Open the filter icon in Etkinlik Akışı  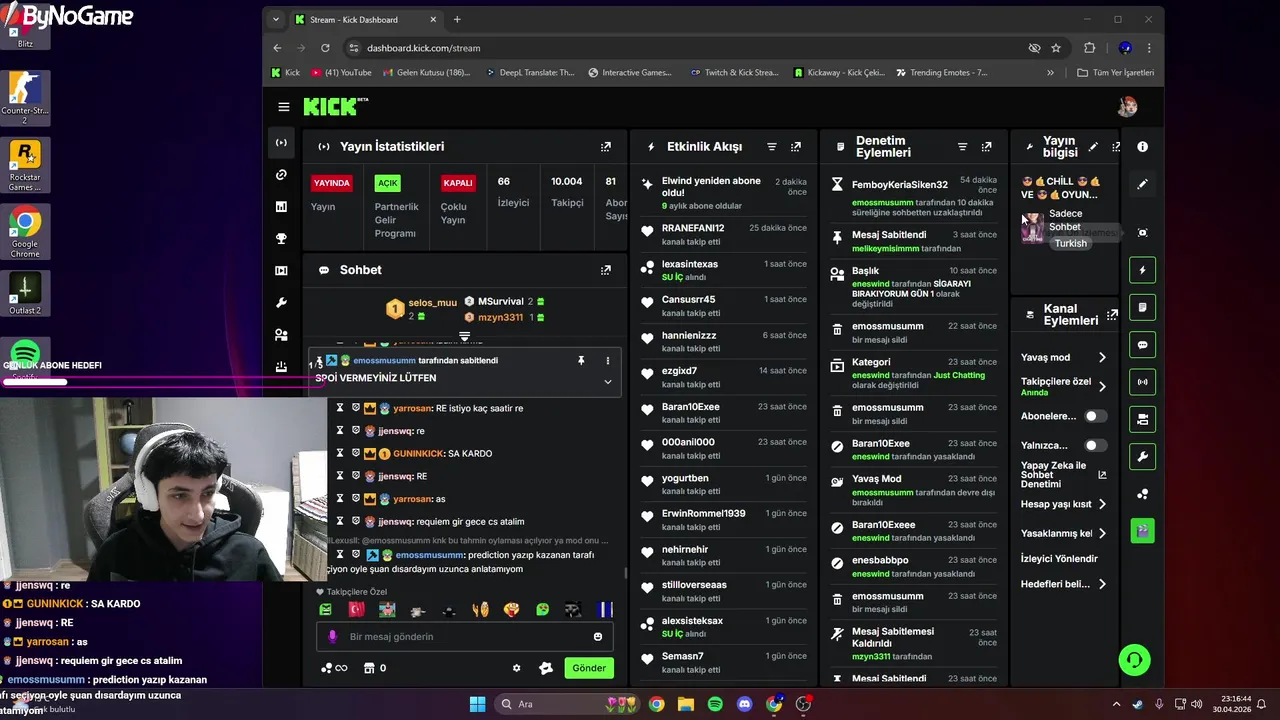(772, 147)
